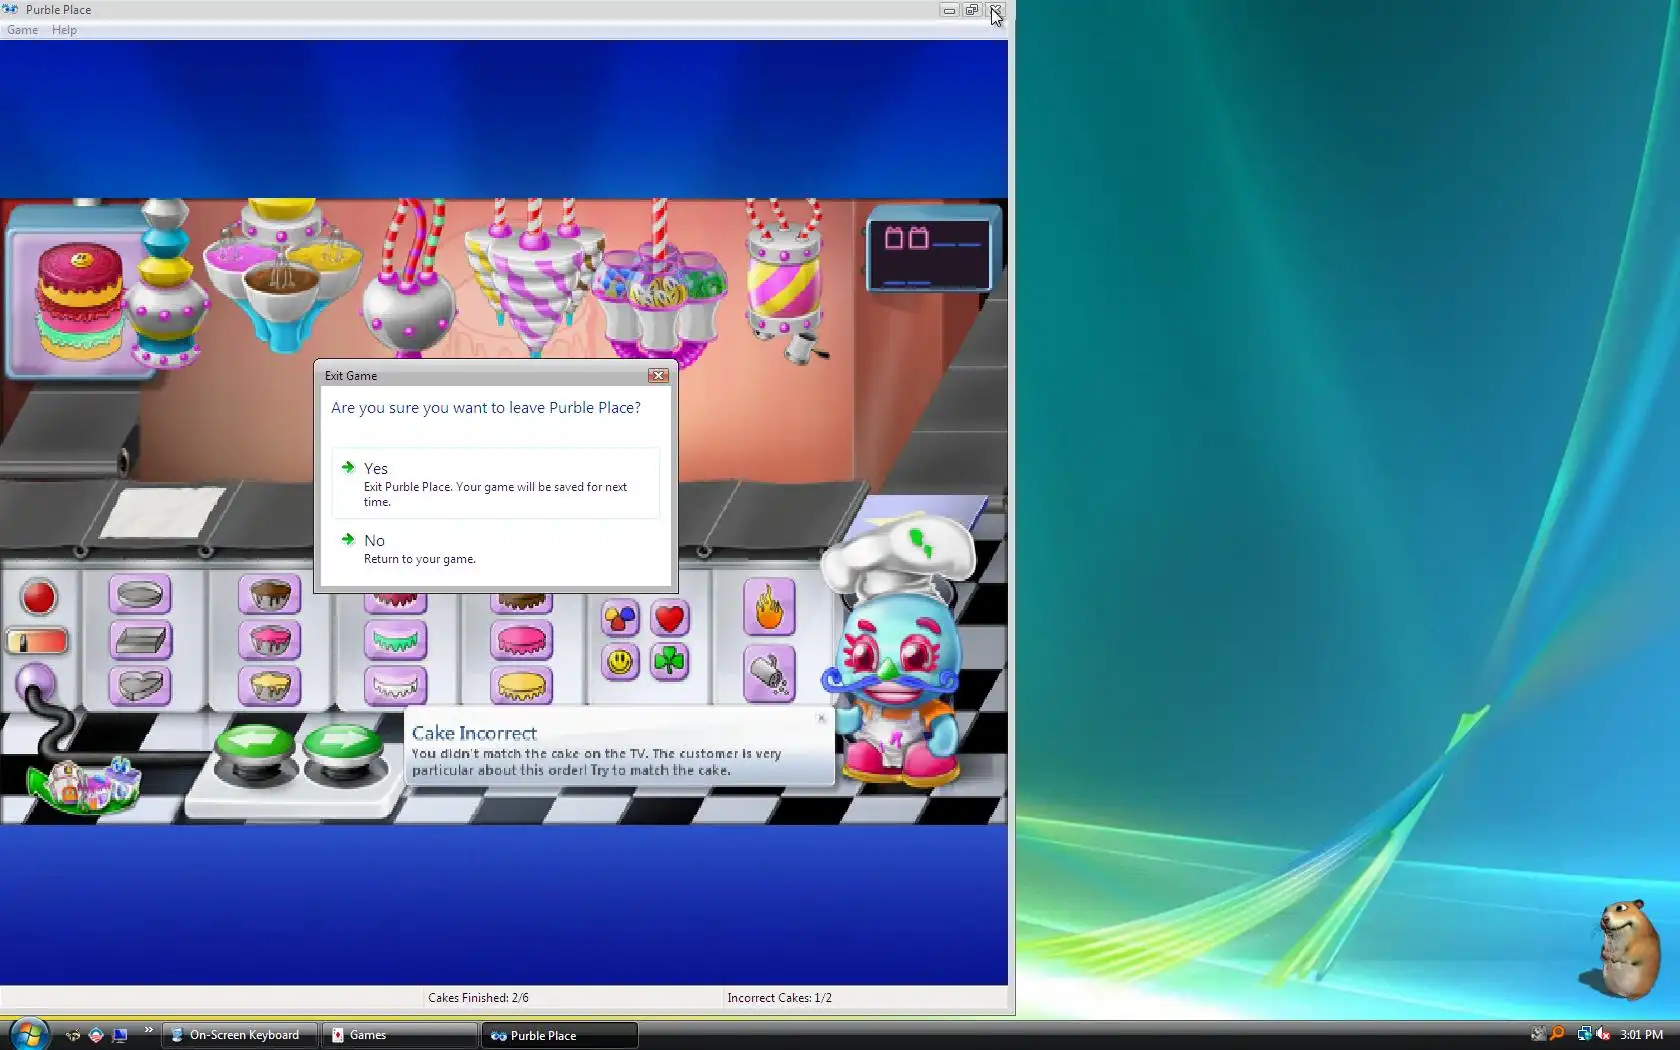Activate the flame torch button
The image size is (1680, 1050).
(x=769, y=607)
